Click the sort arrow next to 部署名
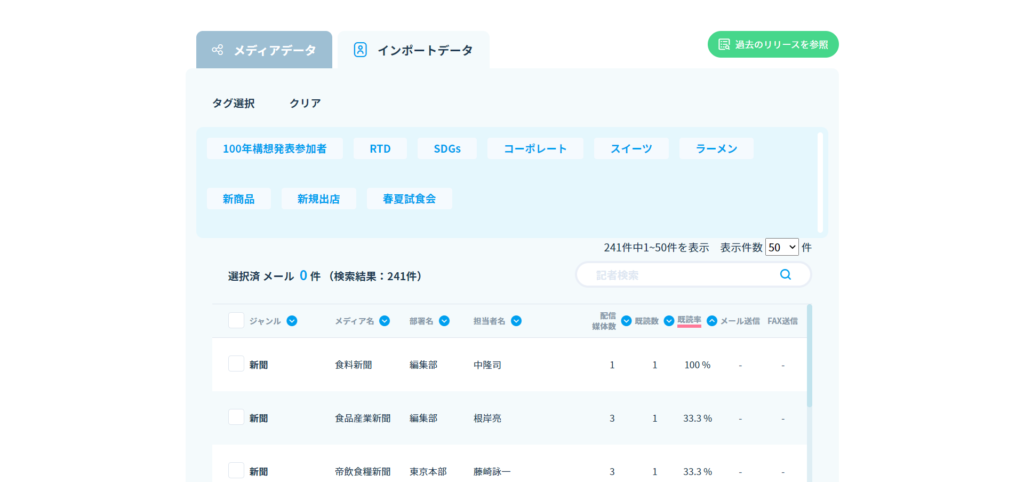This screenshot has width=1024, height=482. (x=444, y=321)
